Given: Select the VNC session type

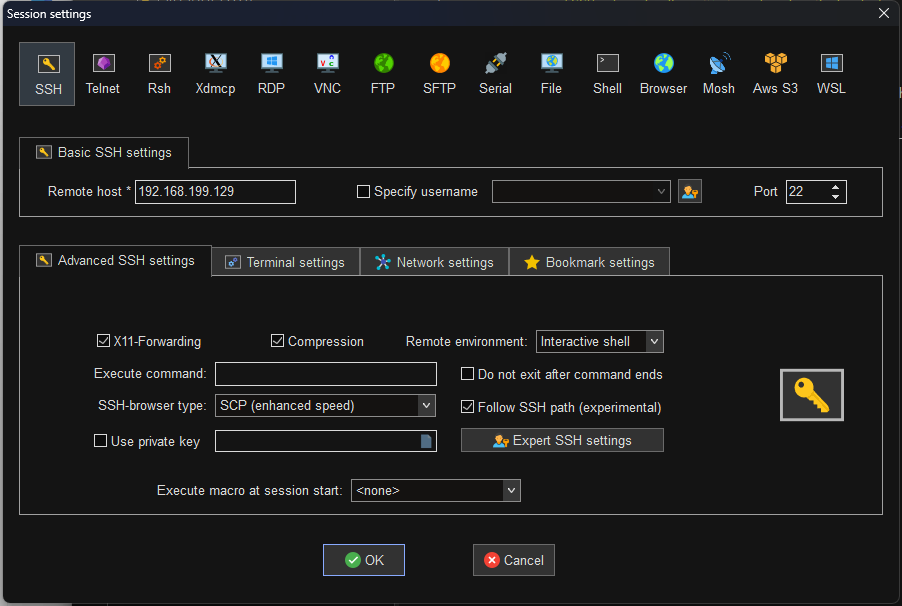Looking at the screenshot, I should [x=327, y=74].
